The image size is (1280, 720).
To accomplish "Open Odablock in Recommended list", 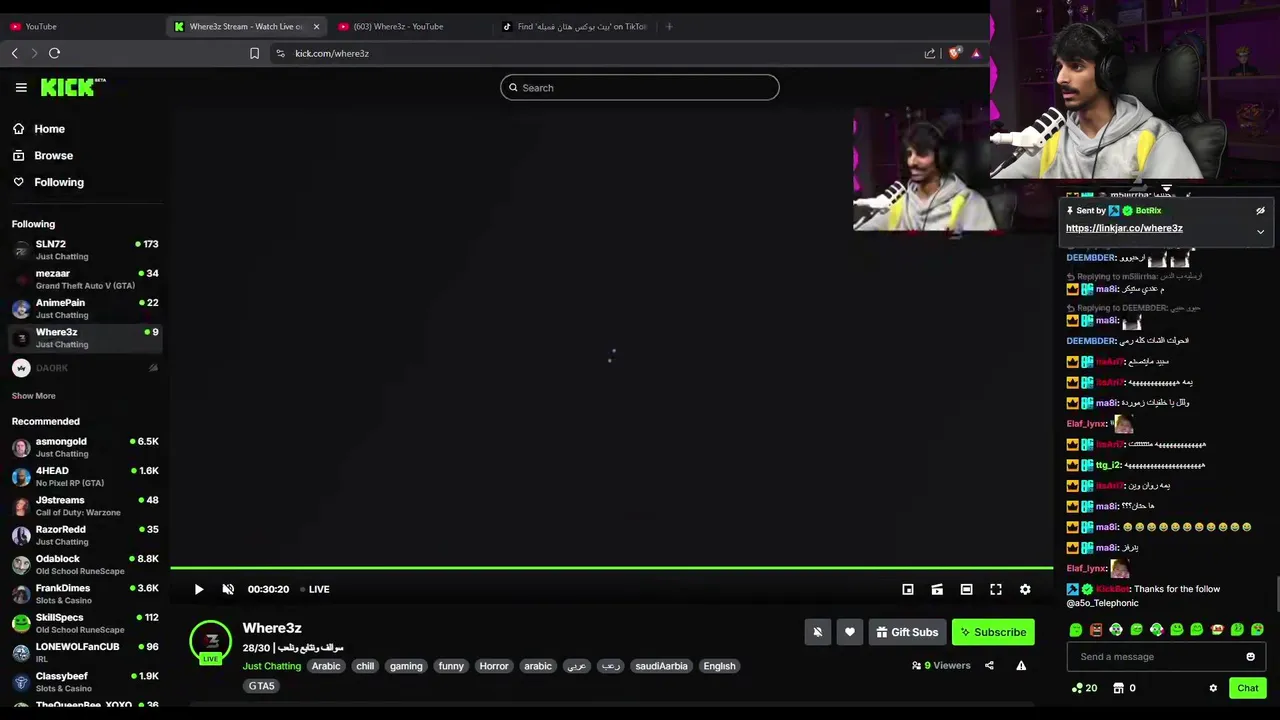I will coord(85,565).
